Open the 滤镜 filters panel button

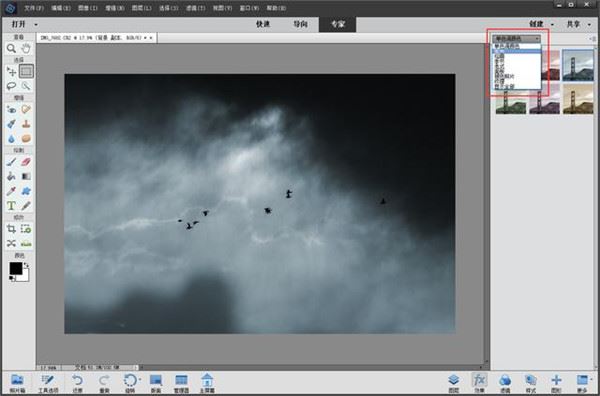[505, 384]
